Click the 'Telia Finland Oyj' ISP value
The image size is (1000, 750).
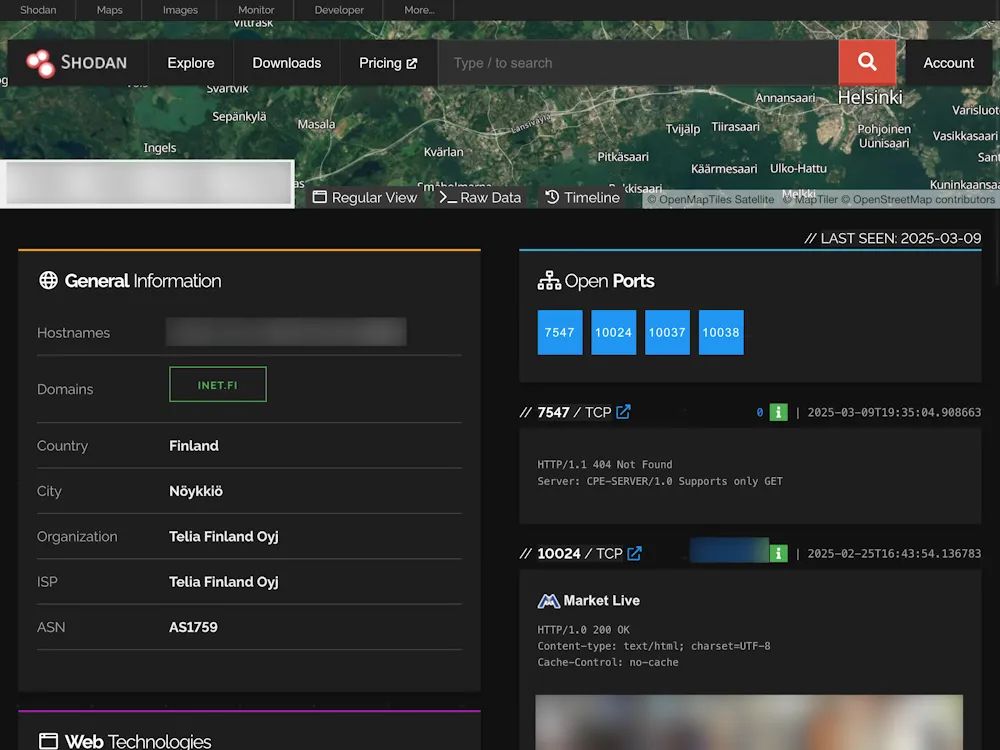[224, 582]
